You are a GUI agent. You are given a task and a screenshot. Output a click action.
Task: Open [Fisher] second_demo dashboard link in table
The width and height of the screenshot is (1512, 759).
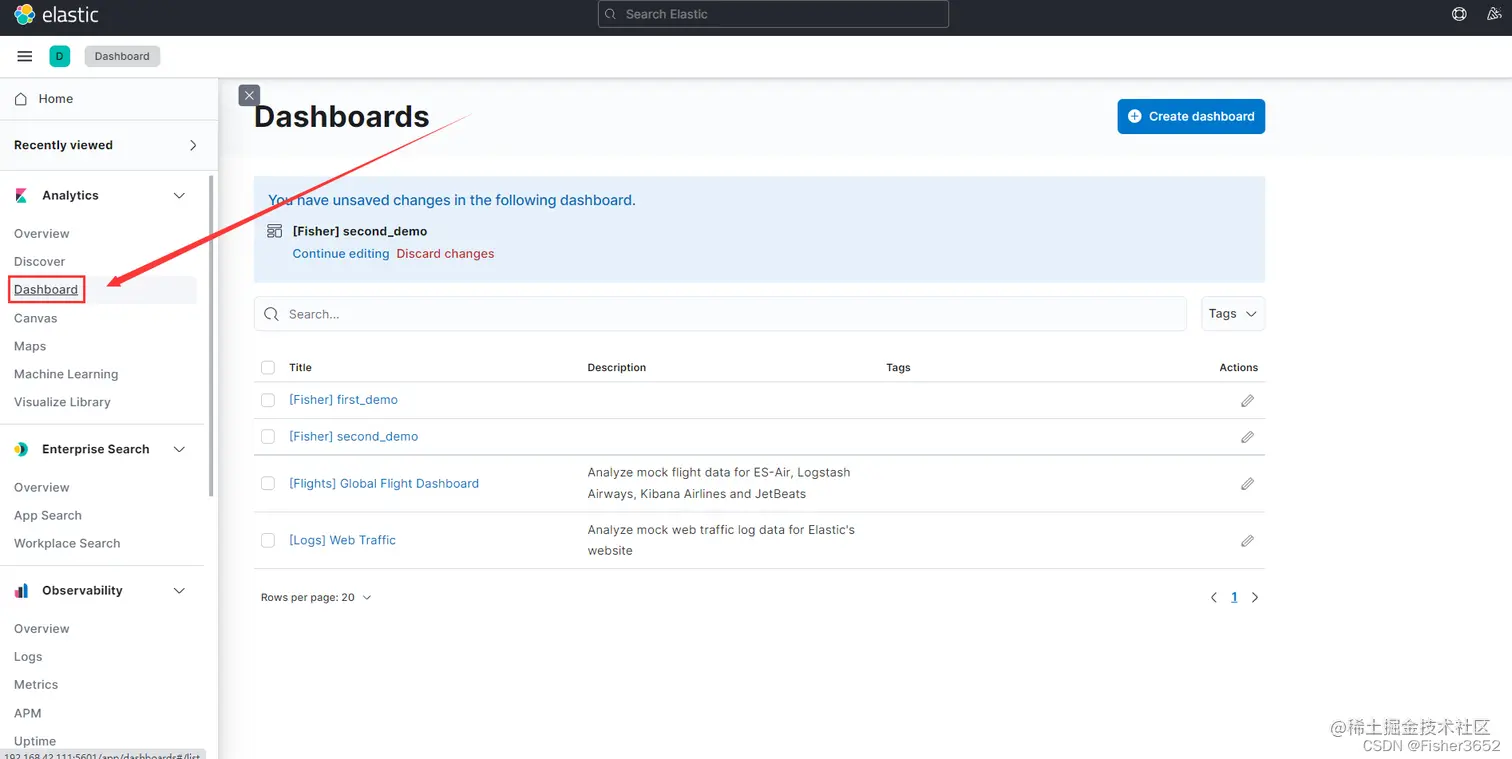[353, 437]
